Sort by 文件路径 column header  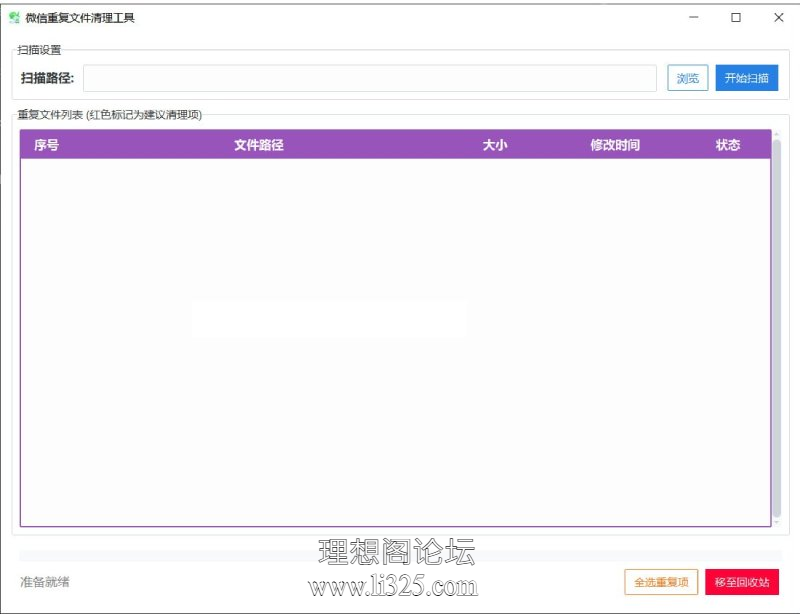point(259,145)
